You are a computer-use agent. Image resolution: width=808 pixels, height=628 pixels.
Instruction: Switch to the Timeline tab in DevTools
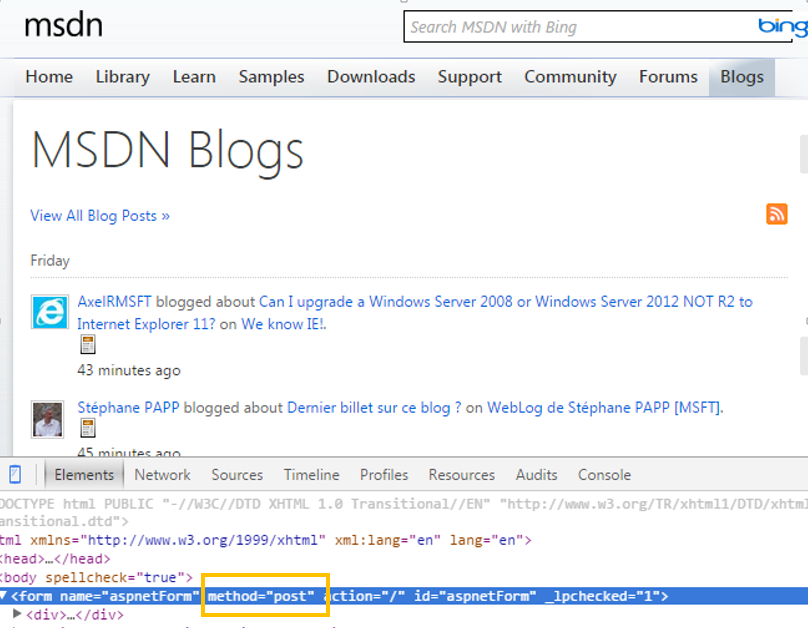coord(311,474)
